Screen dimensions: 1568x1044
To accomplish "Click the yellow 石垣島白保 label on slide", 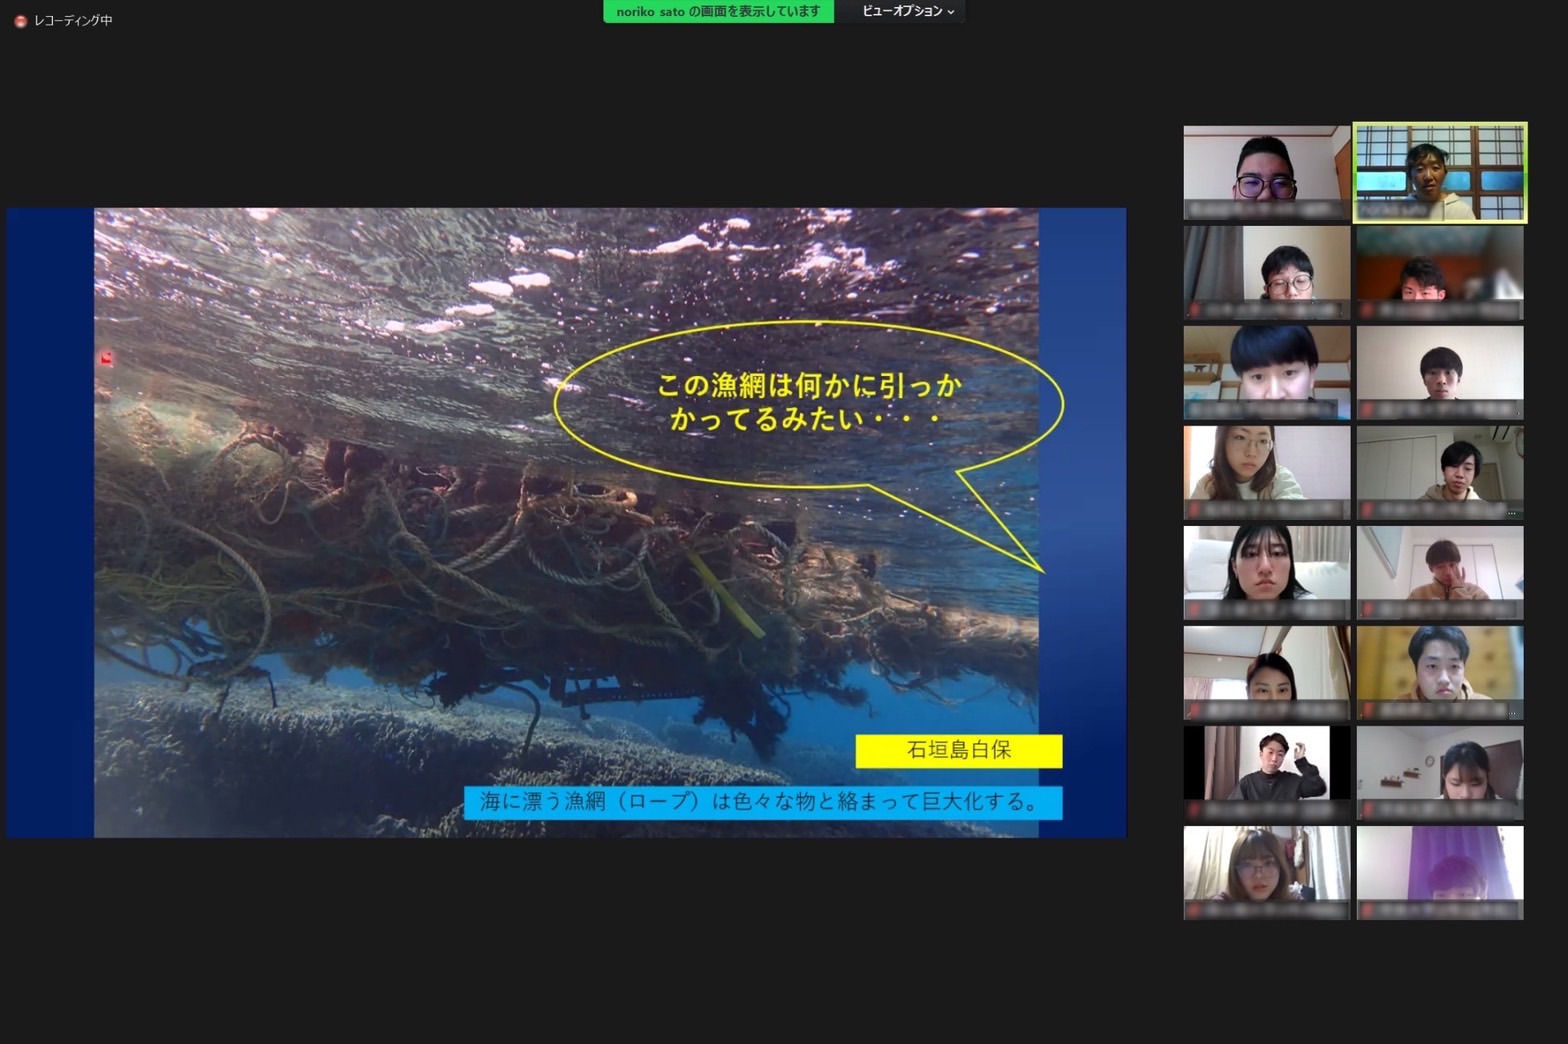I will pos(958,750).
